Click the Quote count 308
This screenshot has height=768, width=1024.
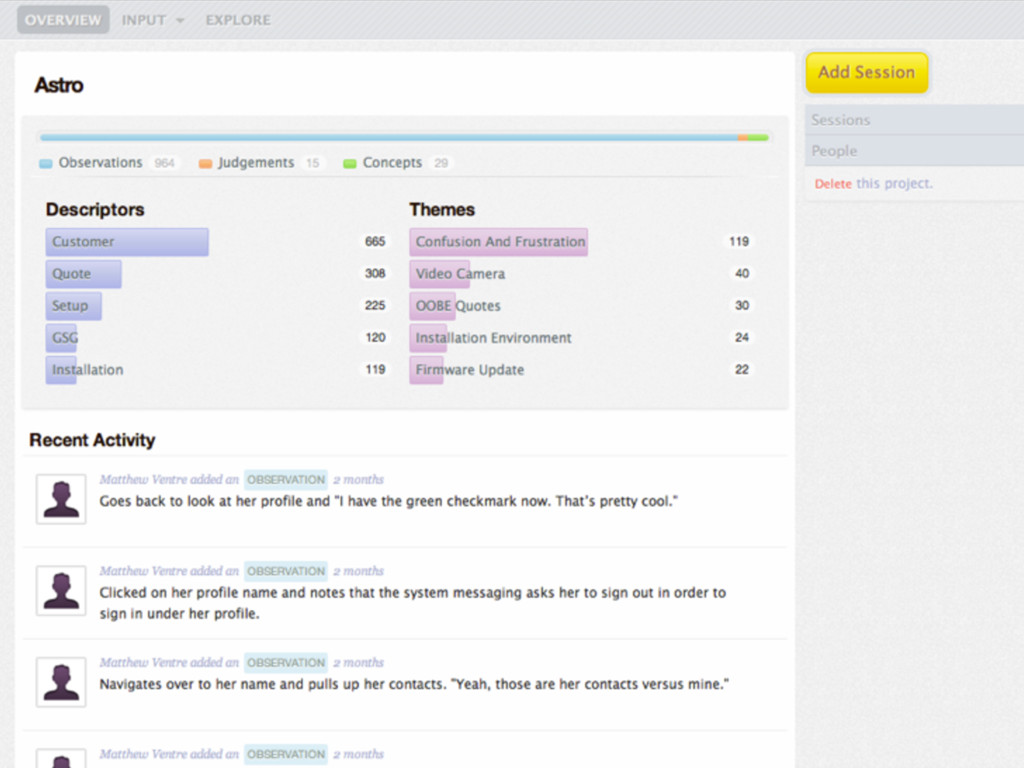375,274
